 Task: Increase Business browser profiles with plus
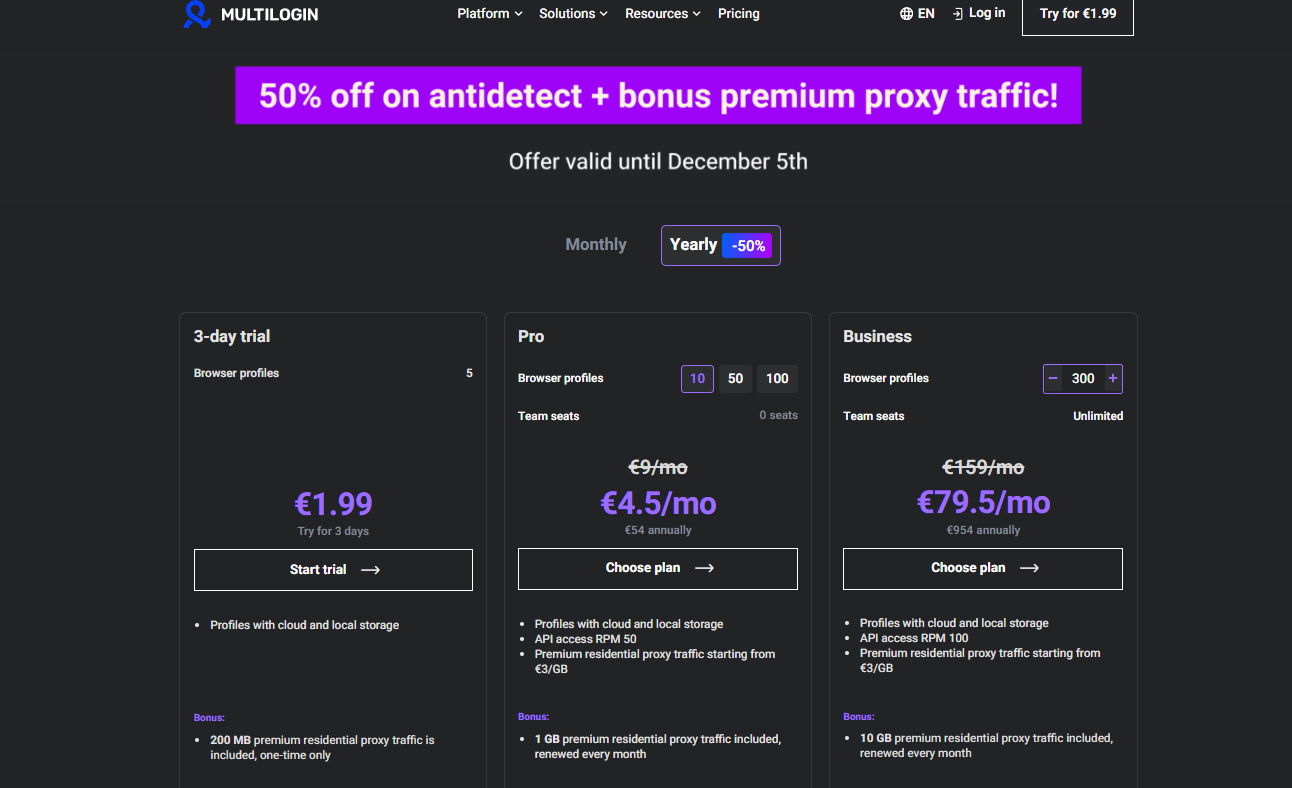click(x=1112, y=379)
